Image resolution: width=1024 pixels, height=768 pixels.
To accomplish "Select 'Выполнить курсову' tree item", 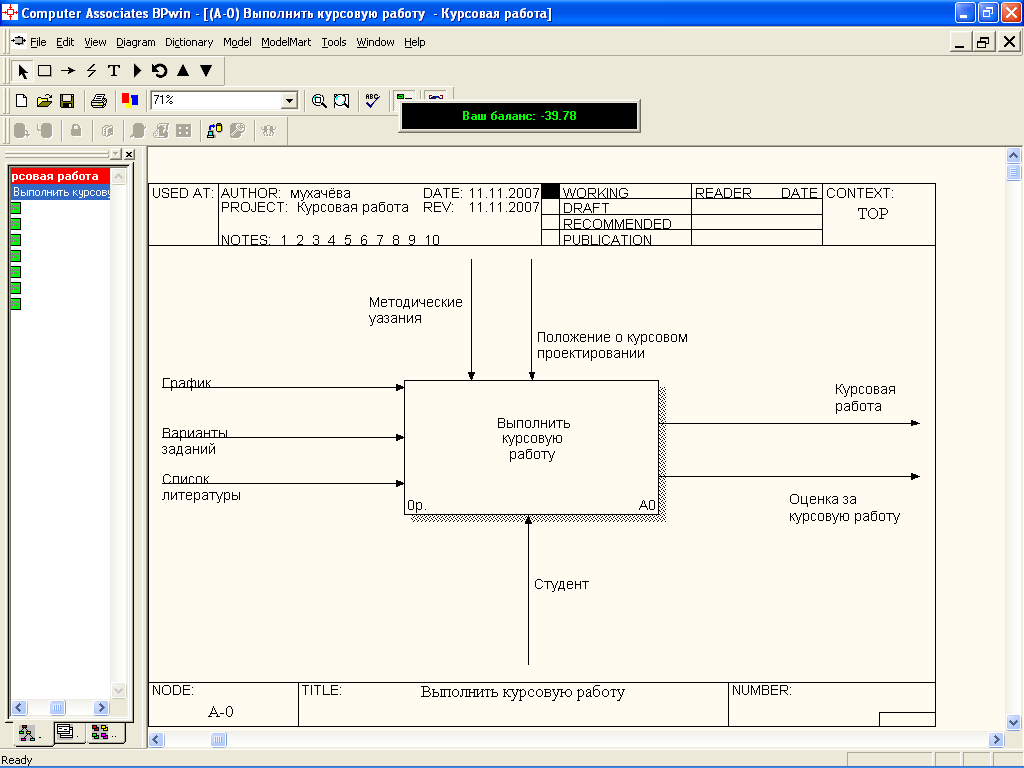I will pos(61,193).
